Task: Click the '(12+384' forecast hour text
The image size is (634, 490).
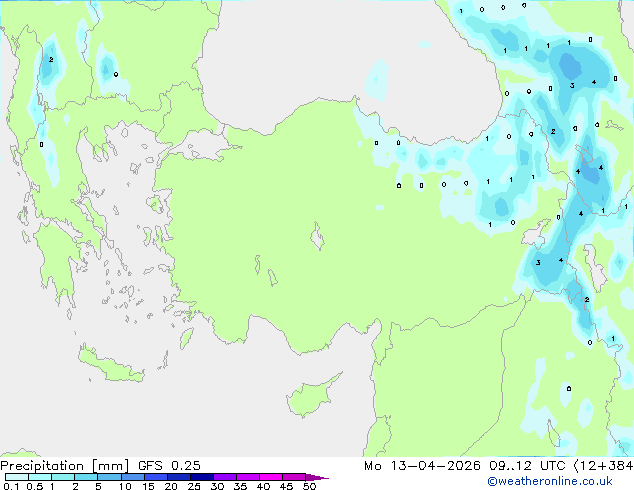Action: click(603, 466)
